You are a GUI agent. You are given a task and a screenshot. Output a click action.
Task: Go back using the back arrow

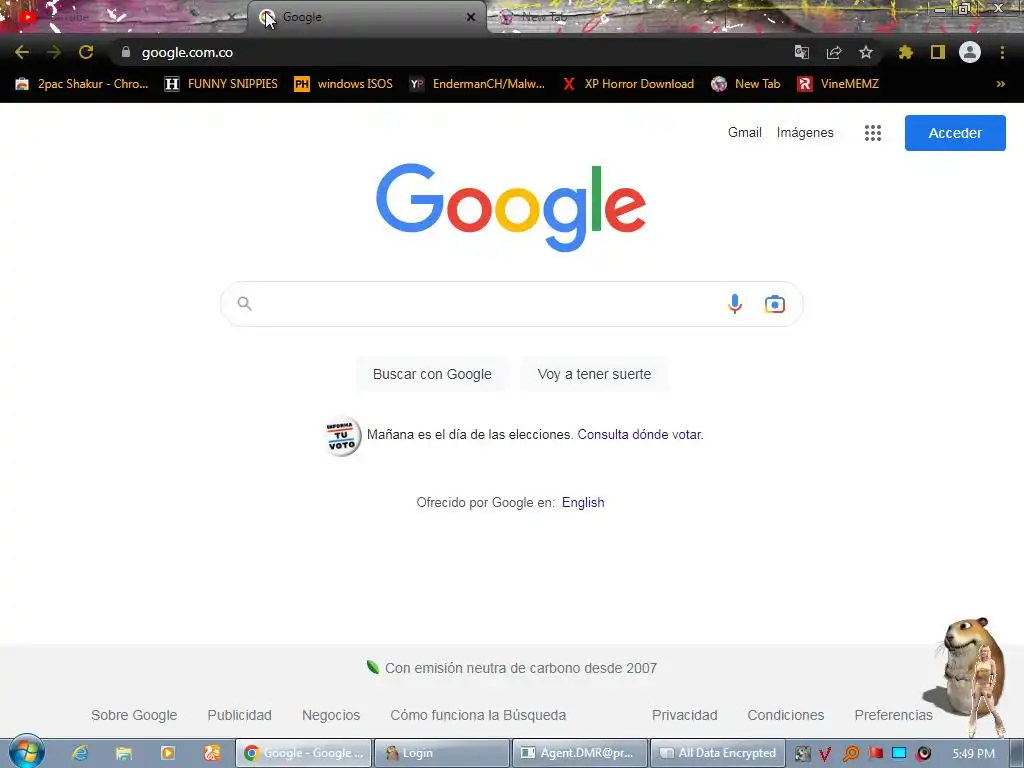click(x=22, y=52)
